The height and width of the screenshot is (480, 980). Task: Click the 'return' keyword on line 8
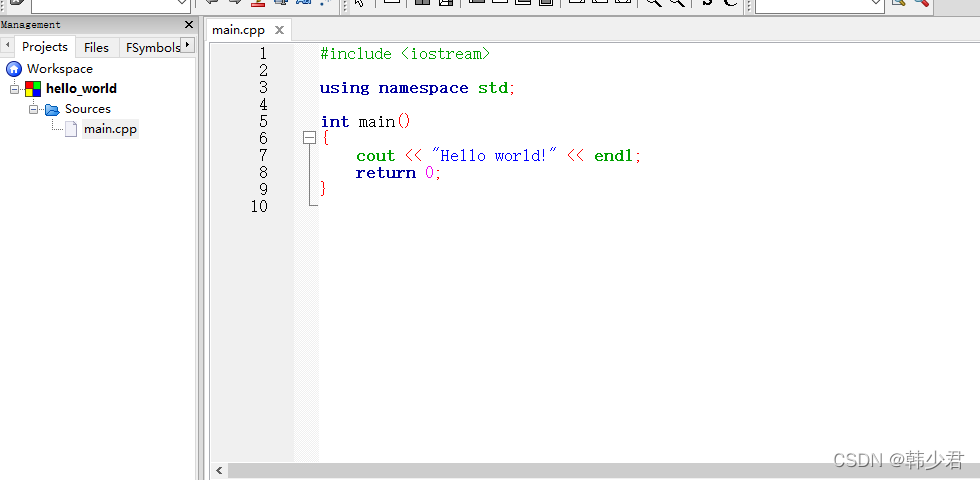tap(386, 172)
